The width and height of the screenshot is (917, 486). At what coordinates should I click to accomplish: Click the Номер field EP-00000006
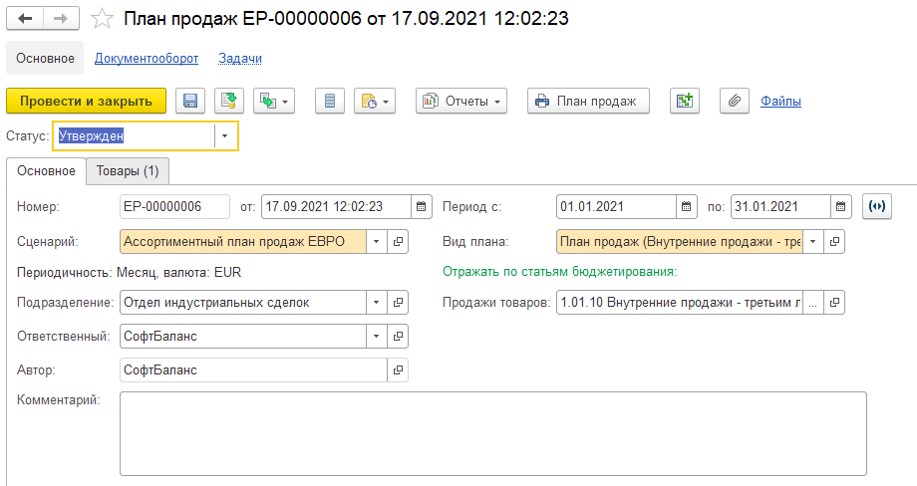174,206
